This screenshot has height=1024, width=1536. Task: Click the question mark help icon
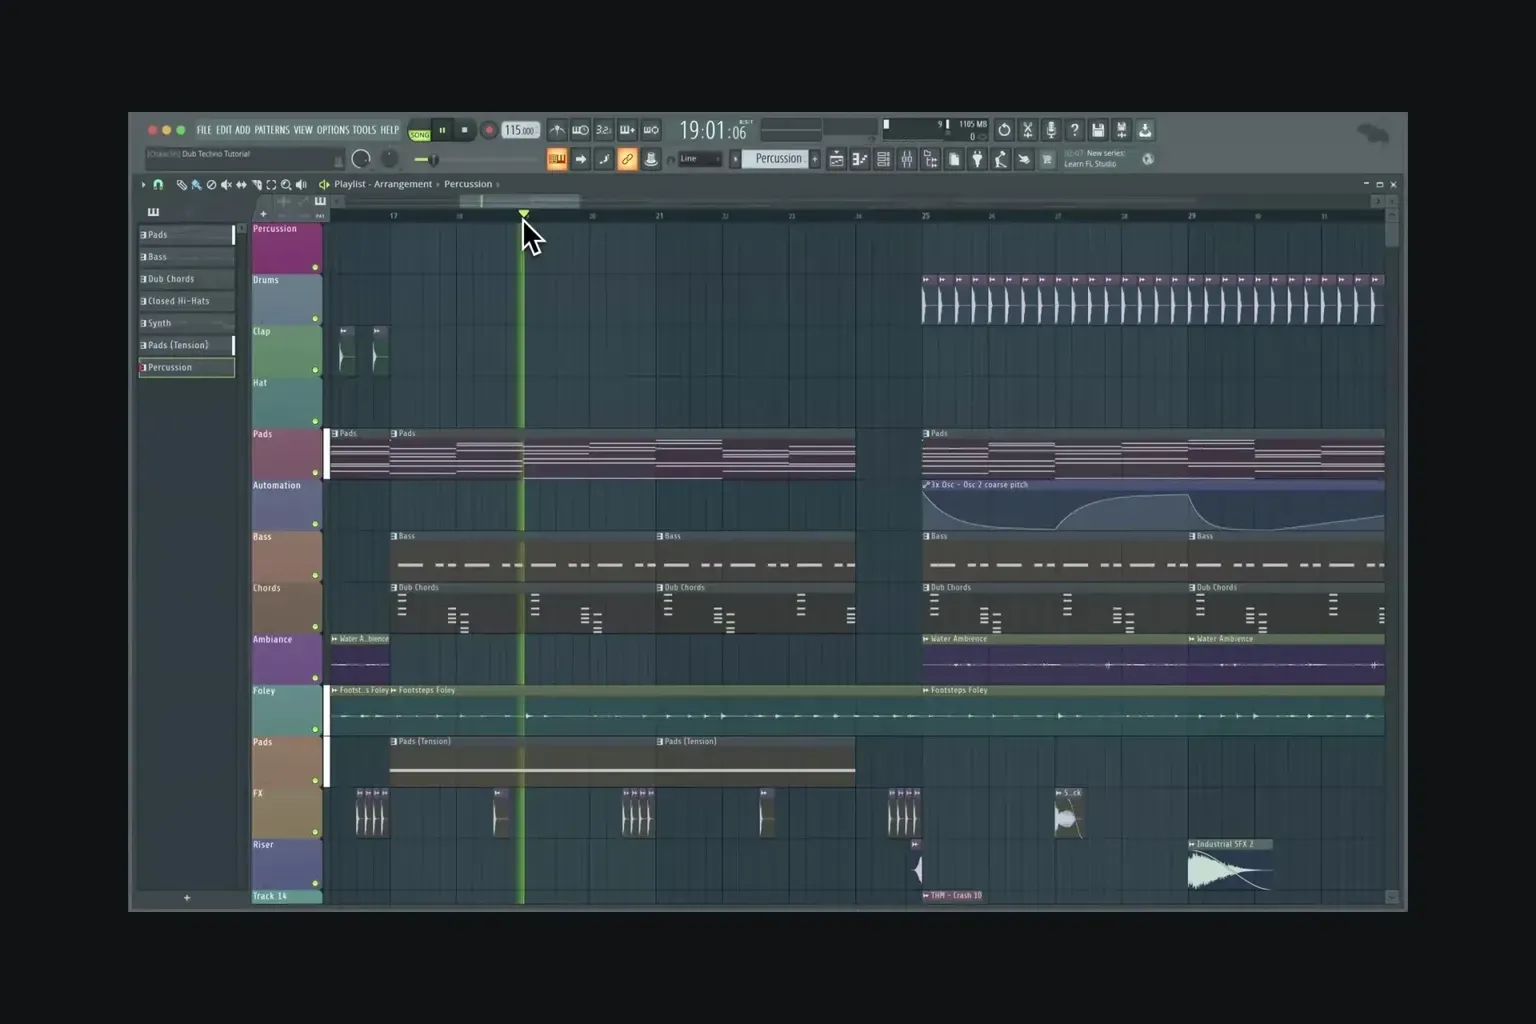pyautogui.click(x=1075, y=130)
